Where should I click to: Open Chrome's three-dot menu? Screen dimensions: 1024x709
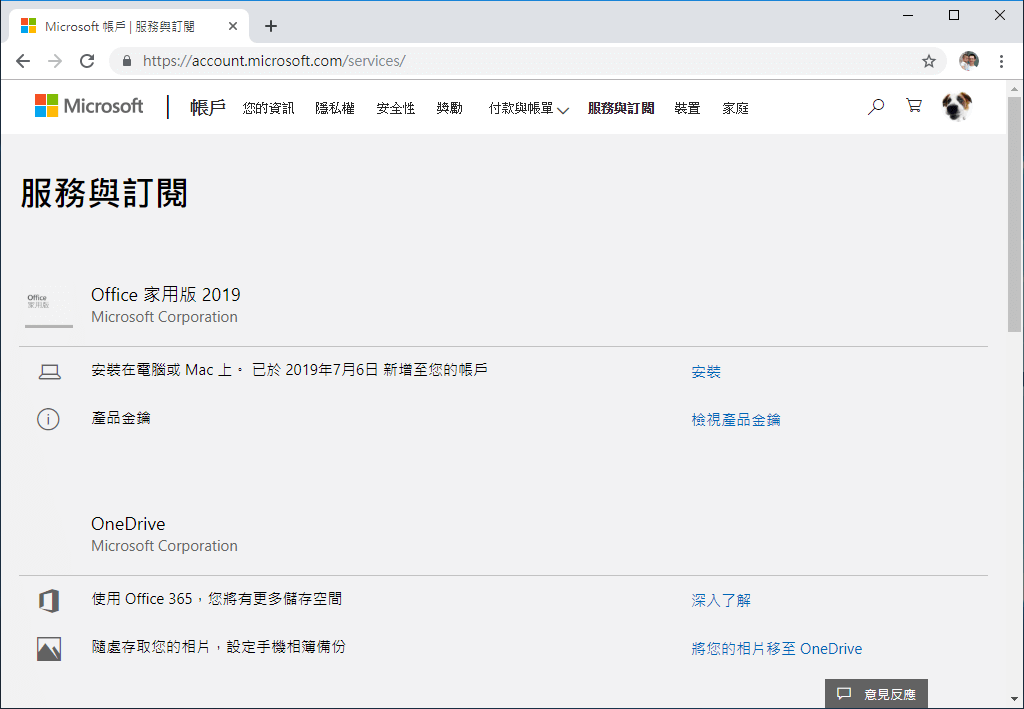pos(1001,61)
